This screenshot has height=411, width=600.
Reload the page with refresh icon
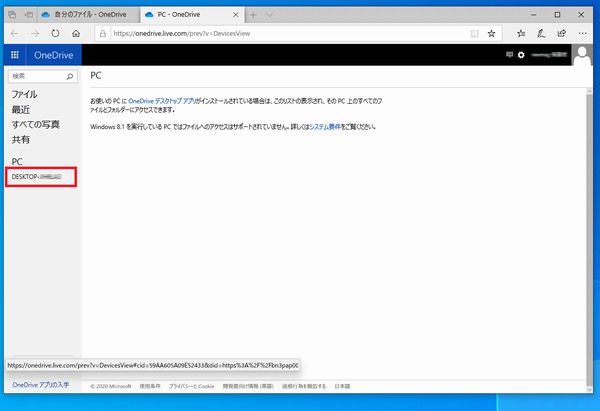[55, 34]
